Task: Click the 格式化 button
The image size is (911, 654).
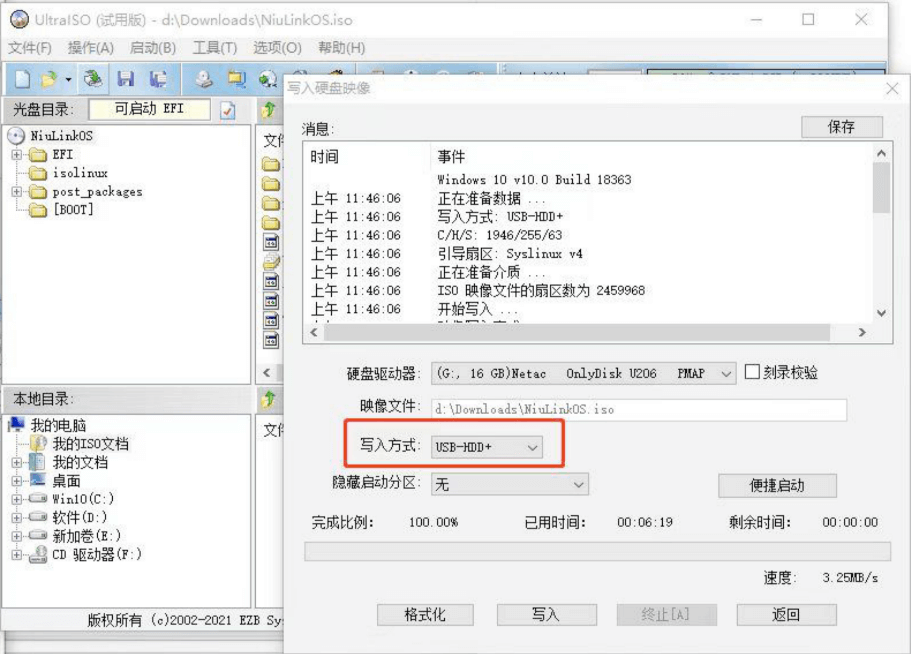Action: [425, 615]
